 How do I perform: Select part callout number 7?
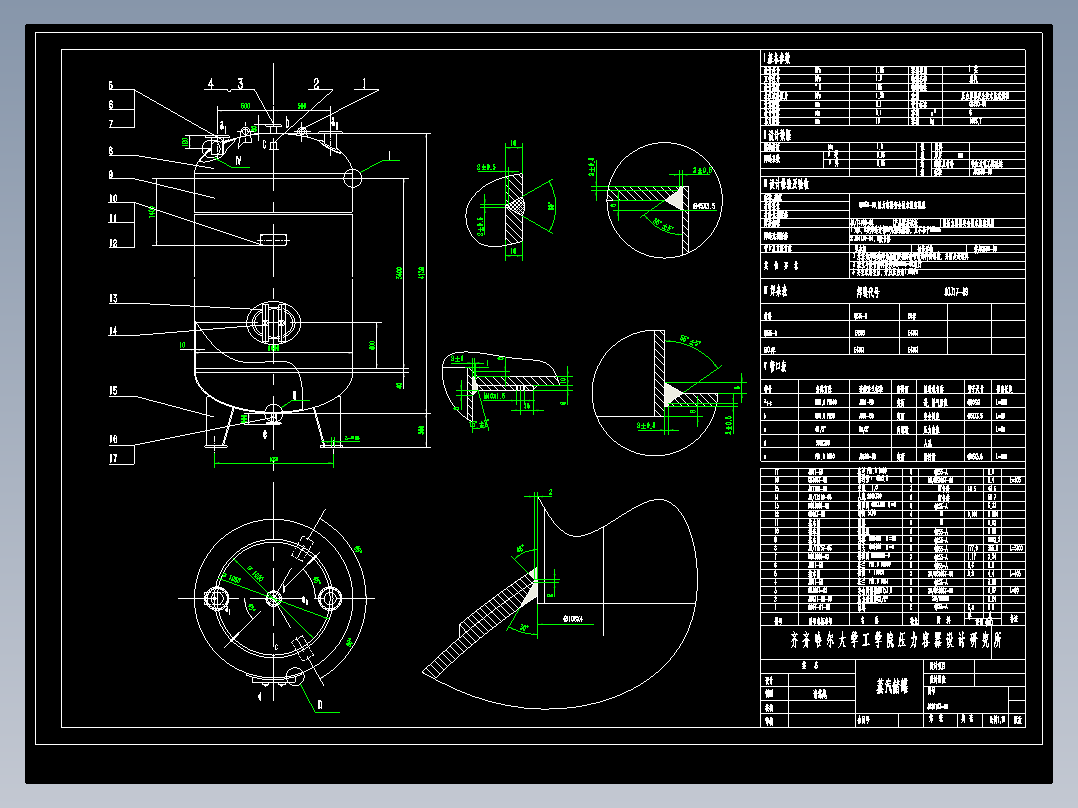click(111, 123)
